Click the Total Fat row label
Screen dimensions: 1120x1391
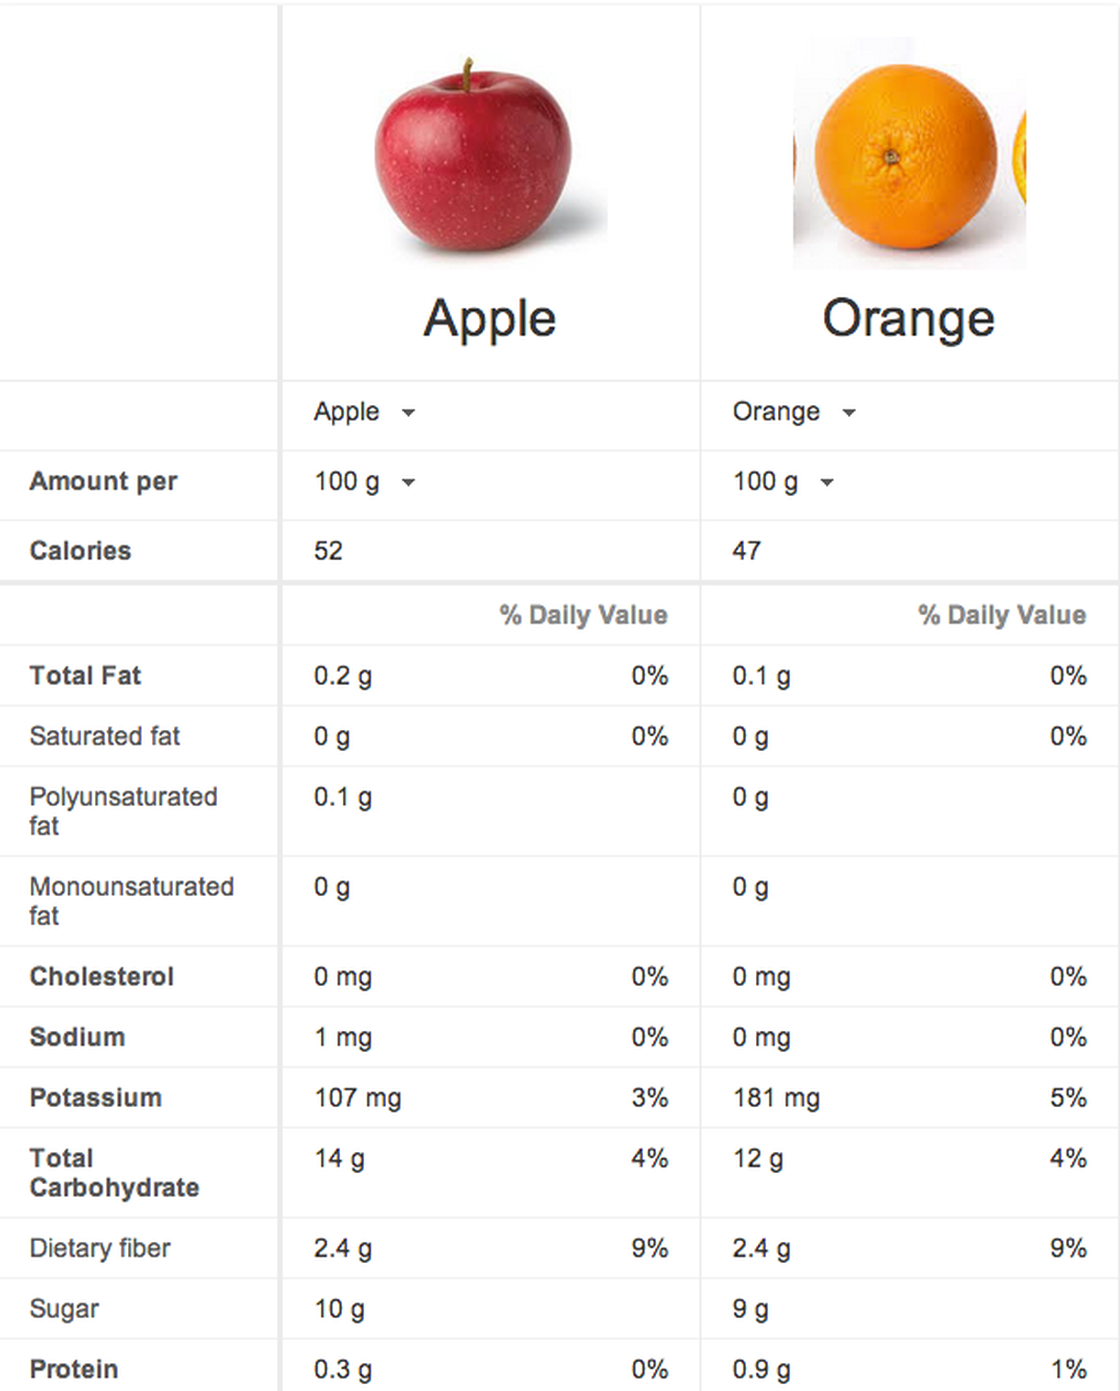[x=85, y=676]
